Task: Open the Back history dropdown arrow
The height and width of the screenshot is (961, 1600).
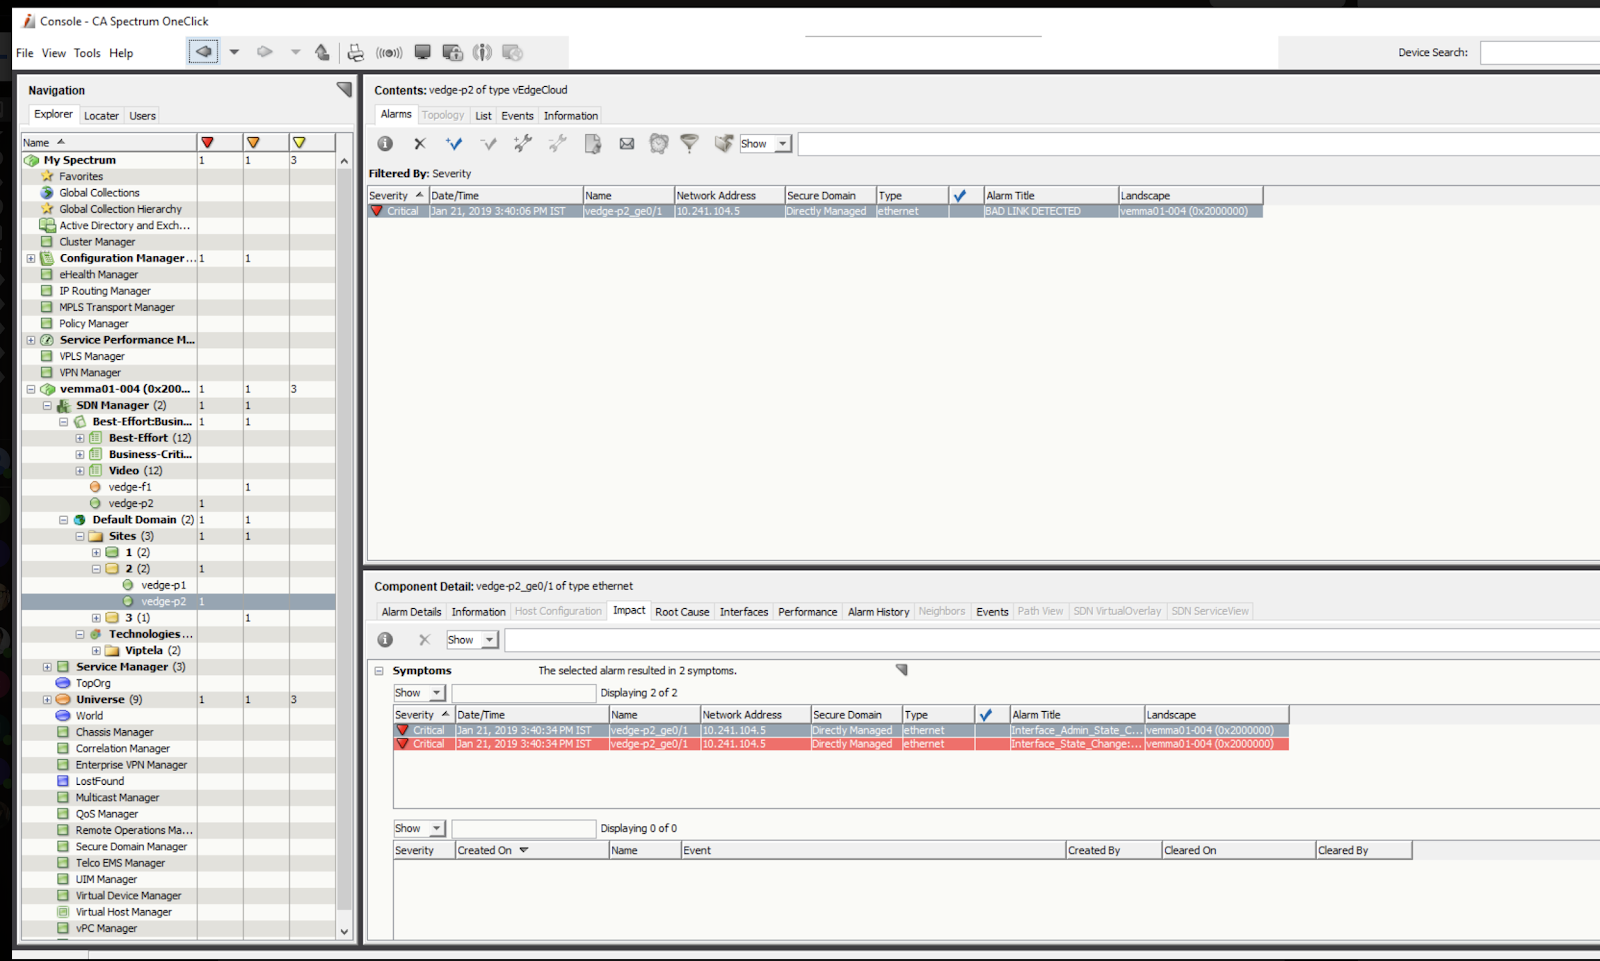Action: point(234,52)
